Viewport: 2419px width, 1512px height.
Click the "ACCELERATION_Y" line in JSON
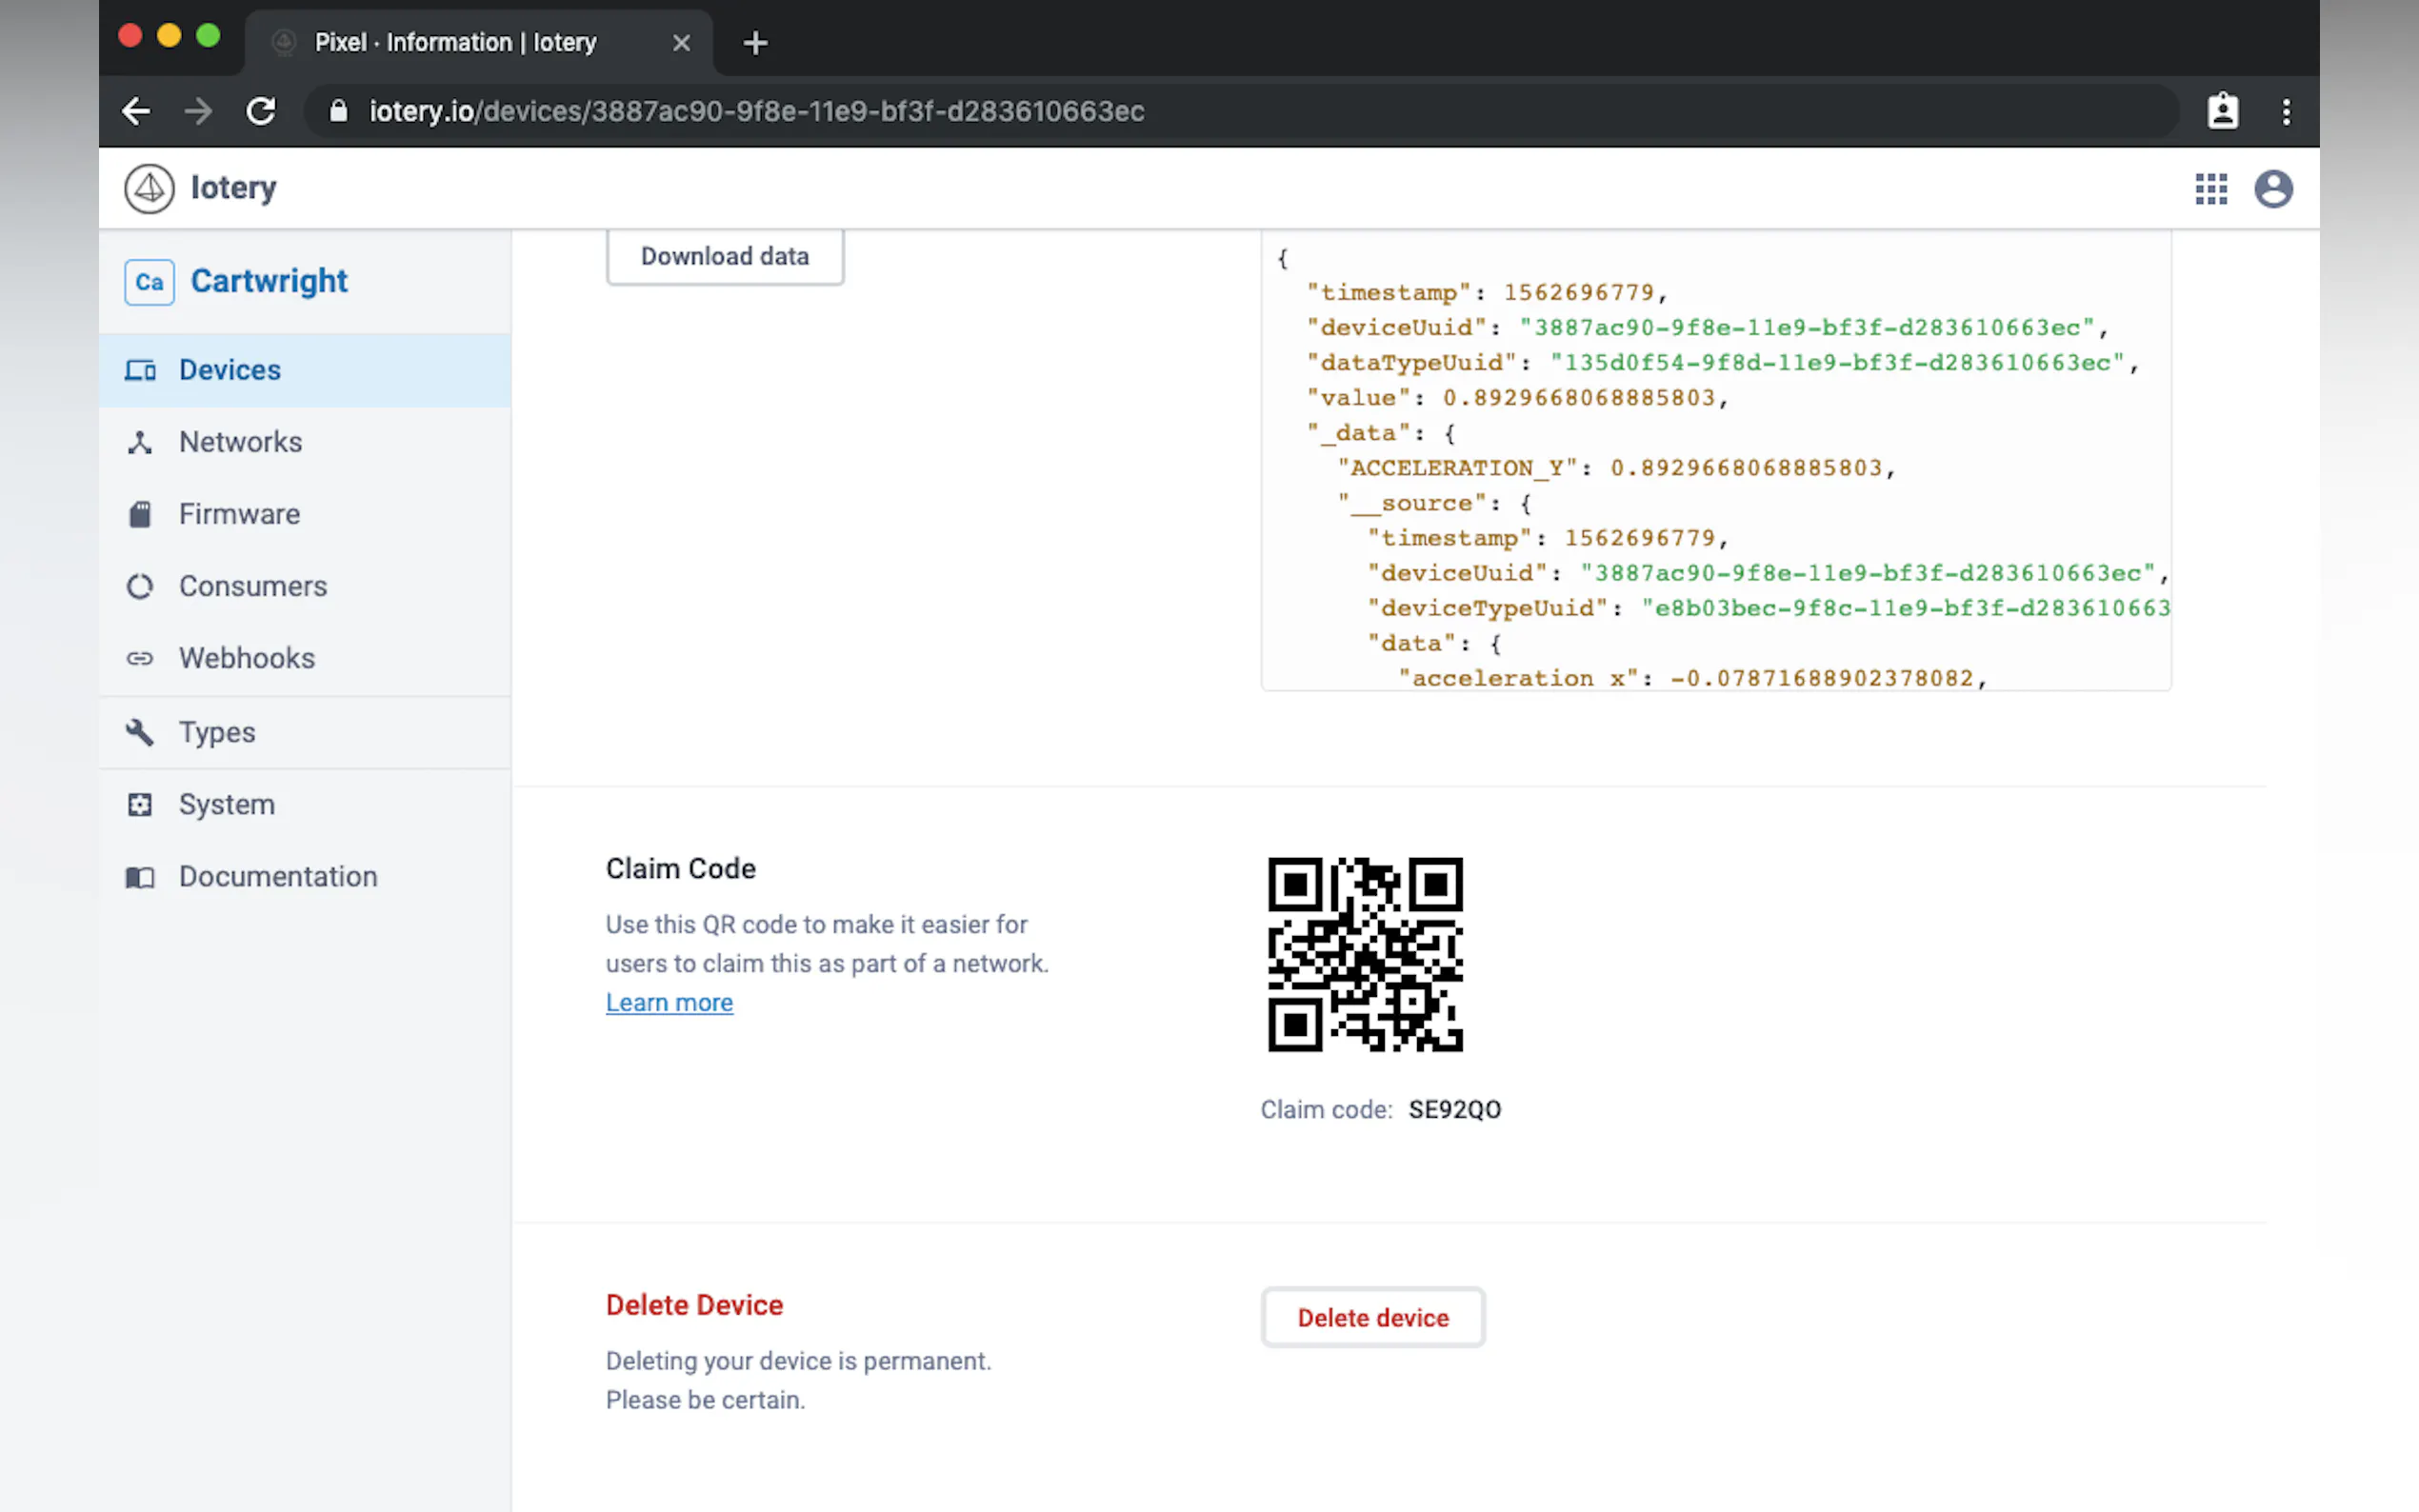point(1616,468)
